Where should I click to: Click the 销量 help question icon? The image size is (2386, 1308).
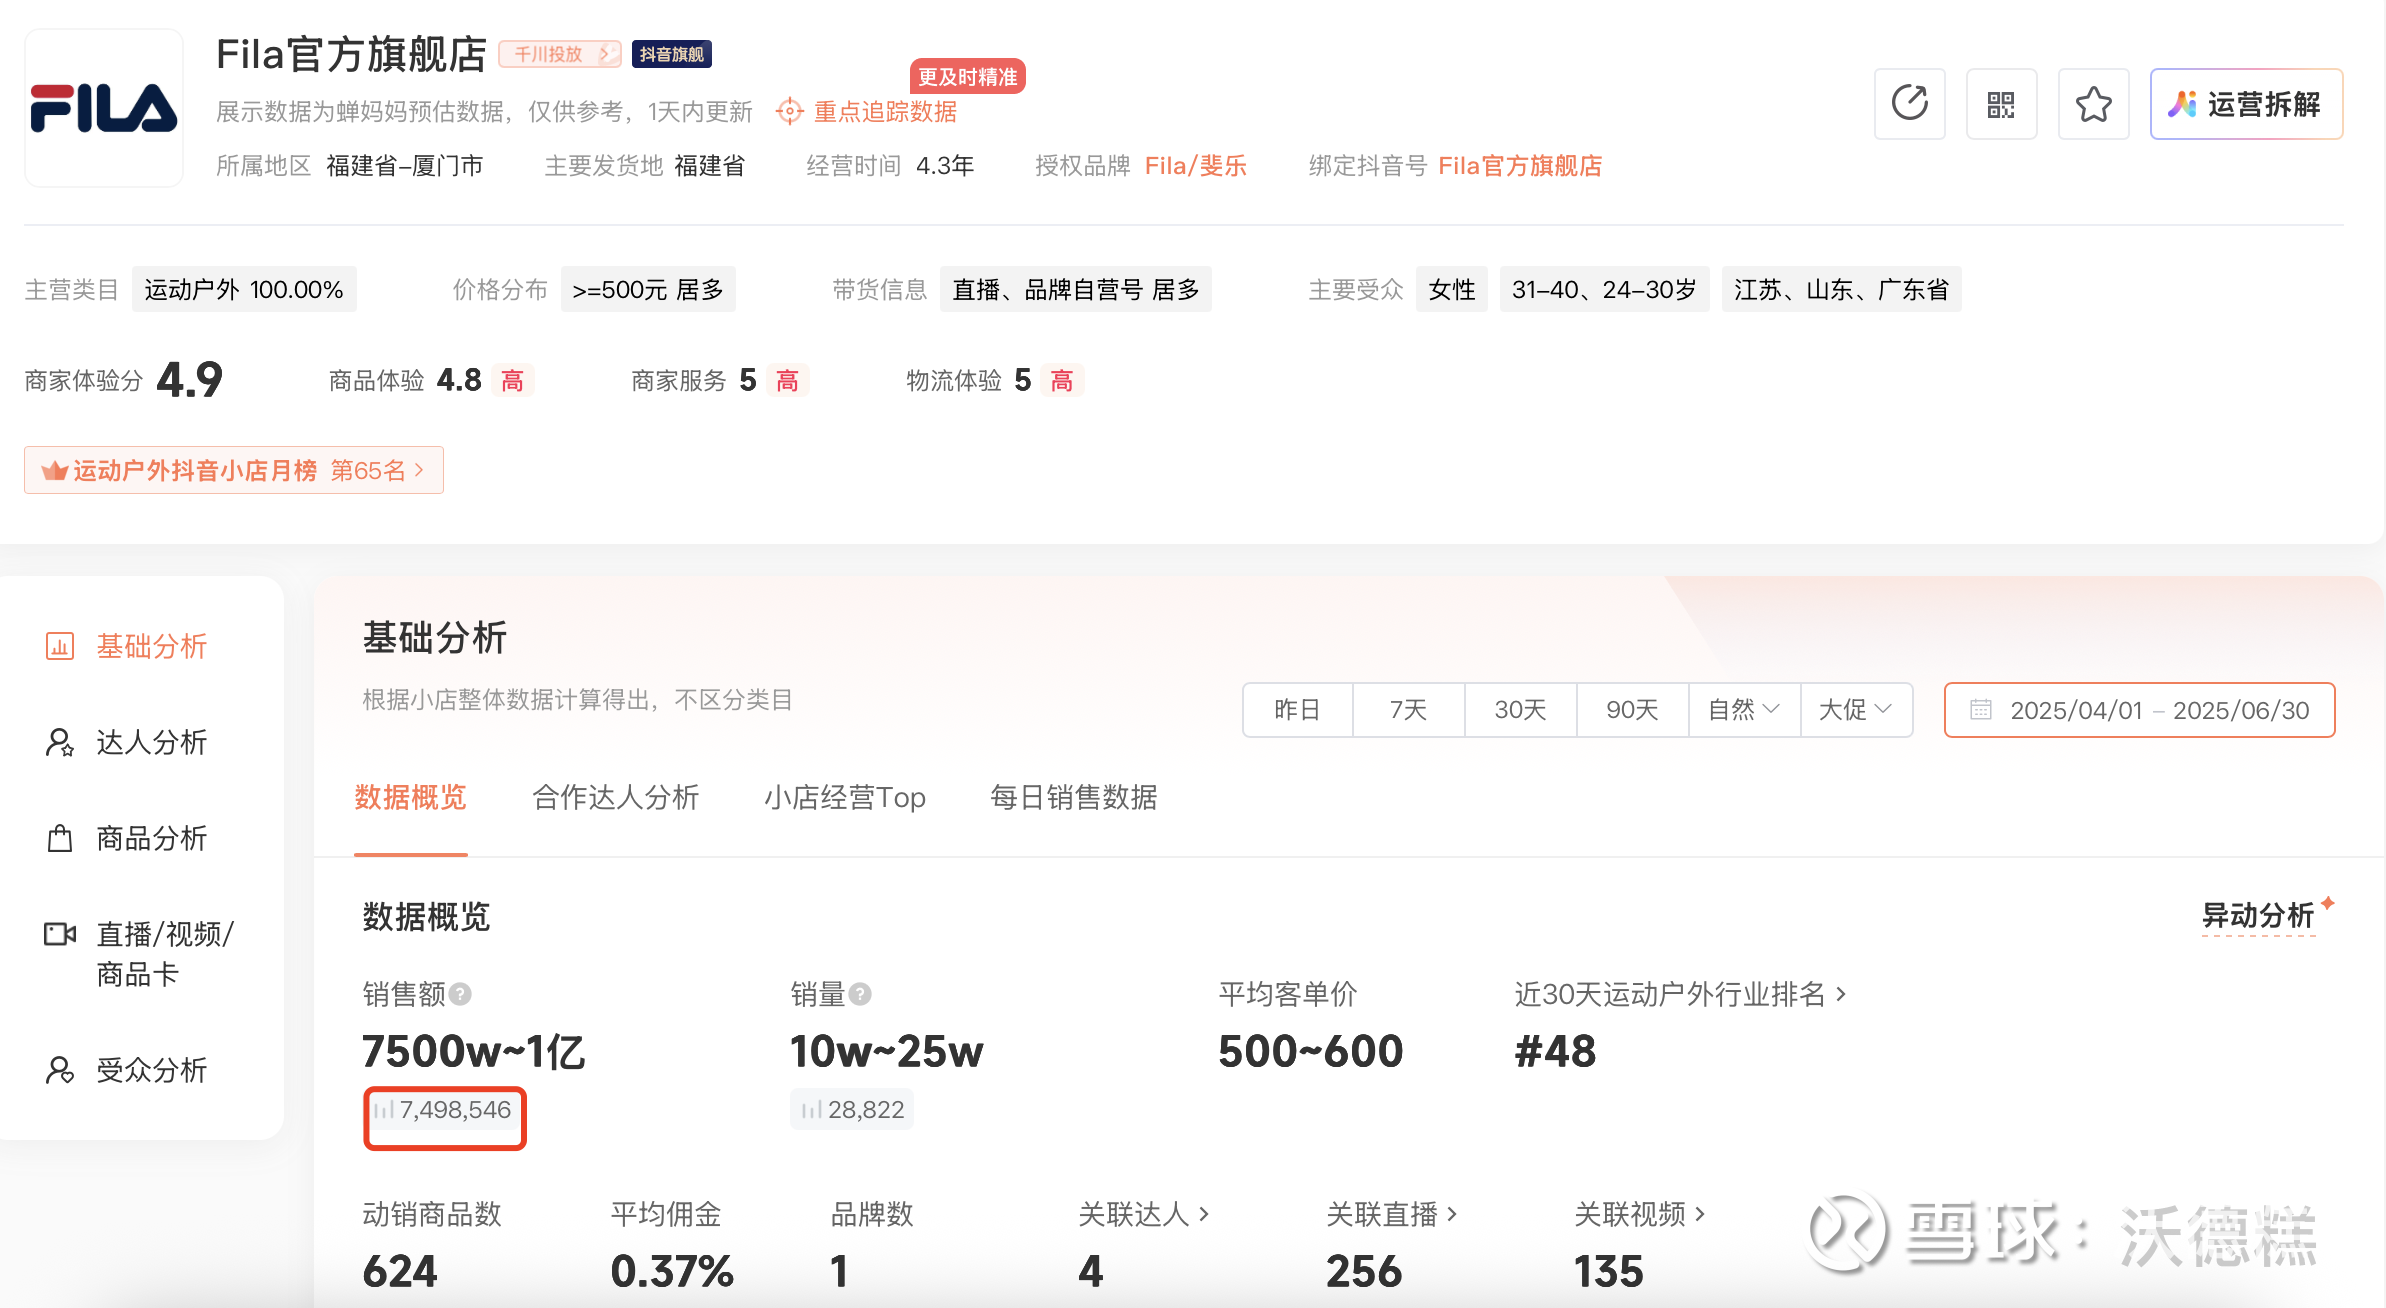click(x=860, y=994)
